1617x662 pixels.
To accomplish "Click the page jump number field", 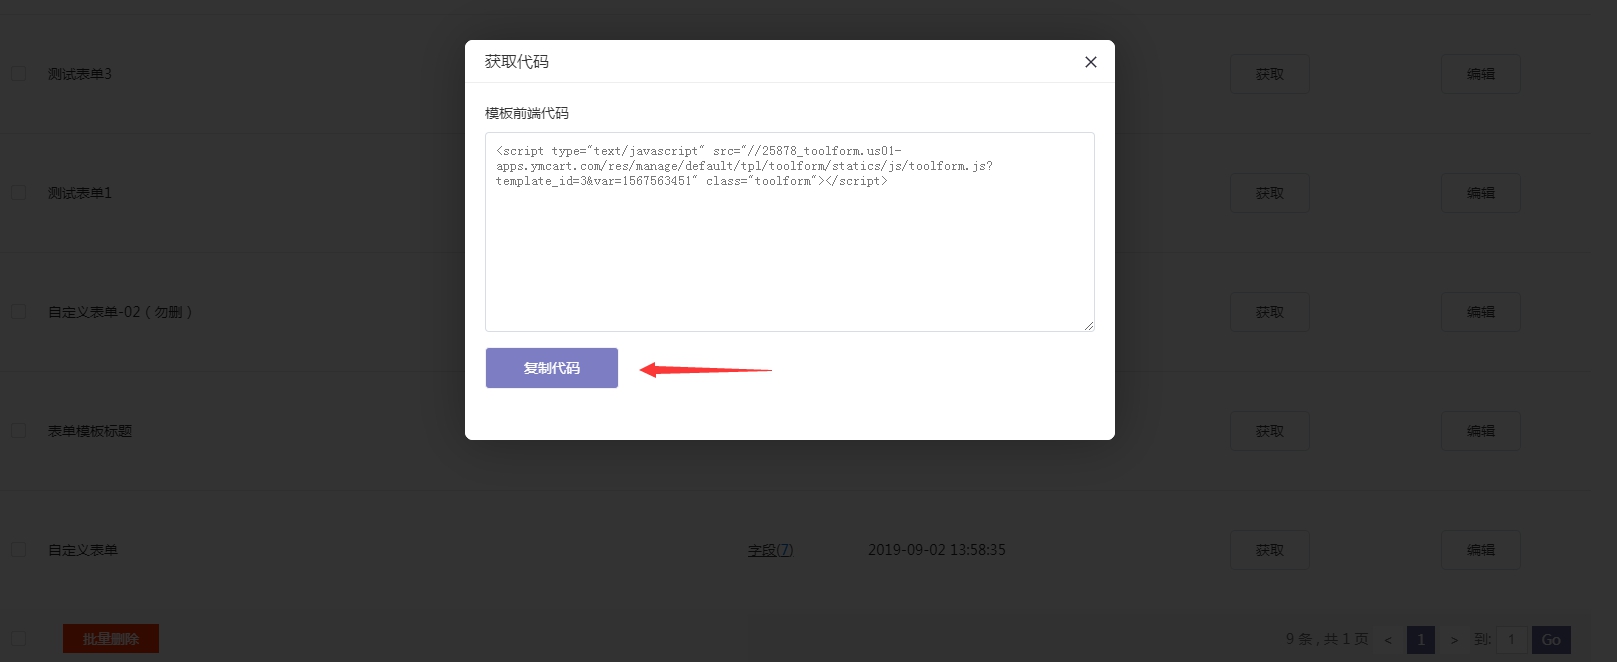I will 1511,640.
